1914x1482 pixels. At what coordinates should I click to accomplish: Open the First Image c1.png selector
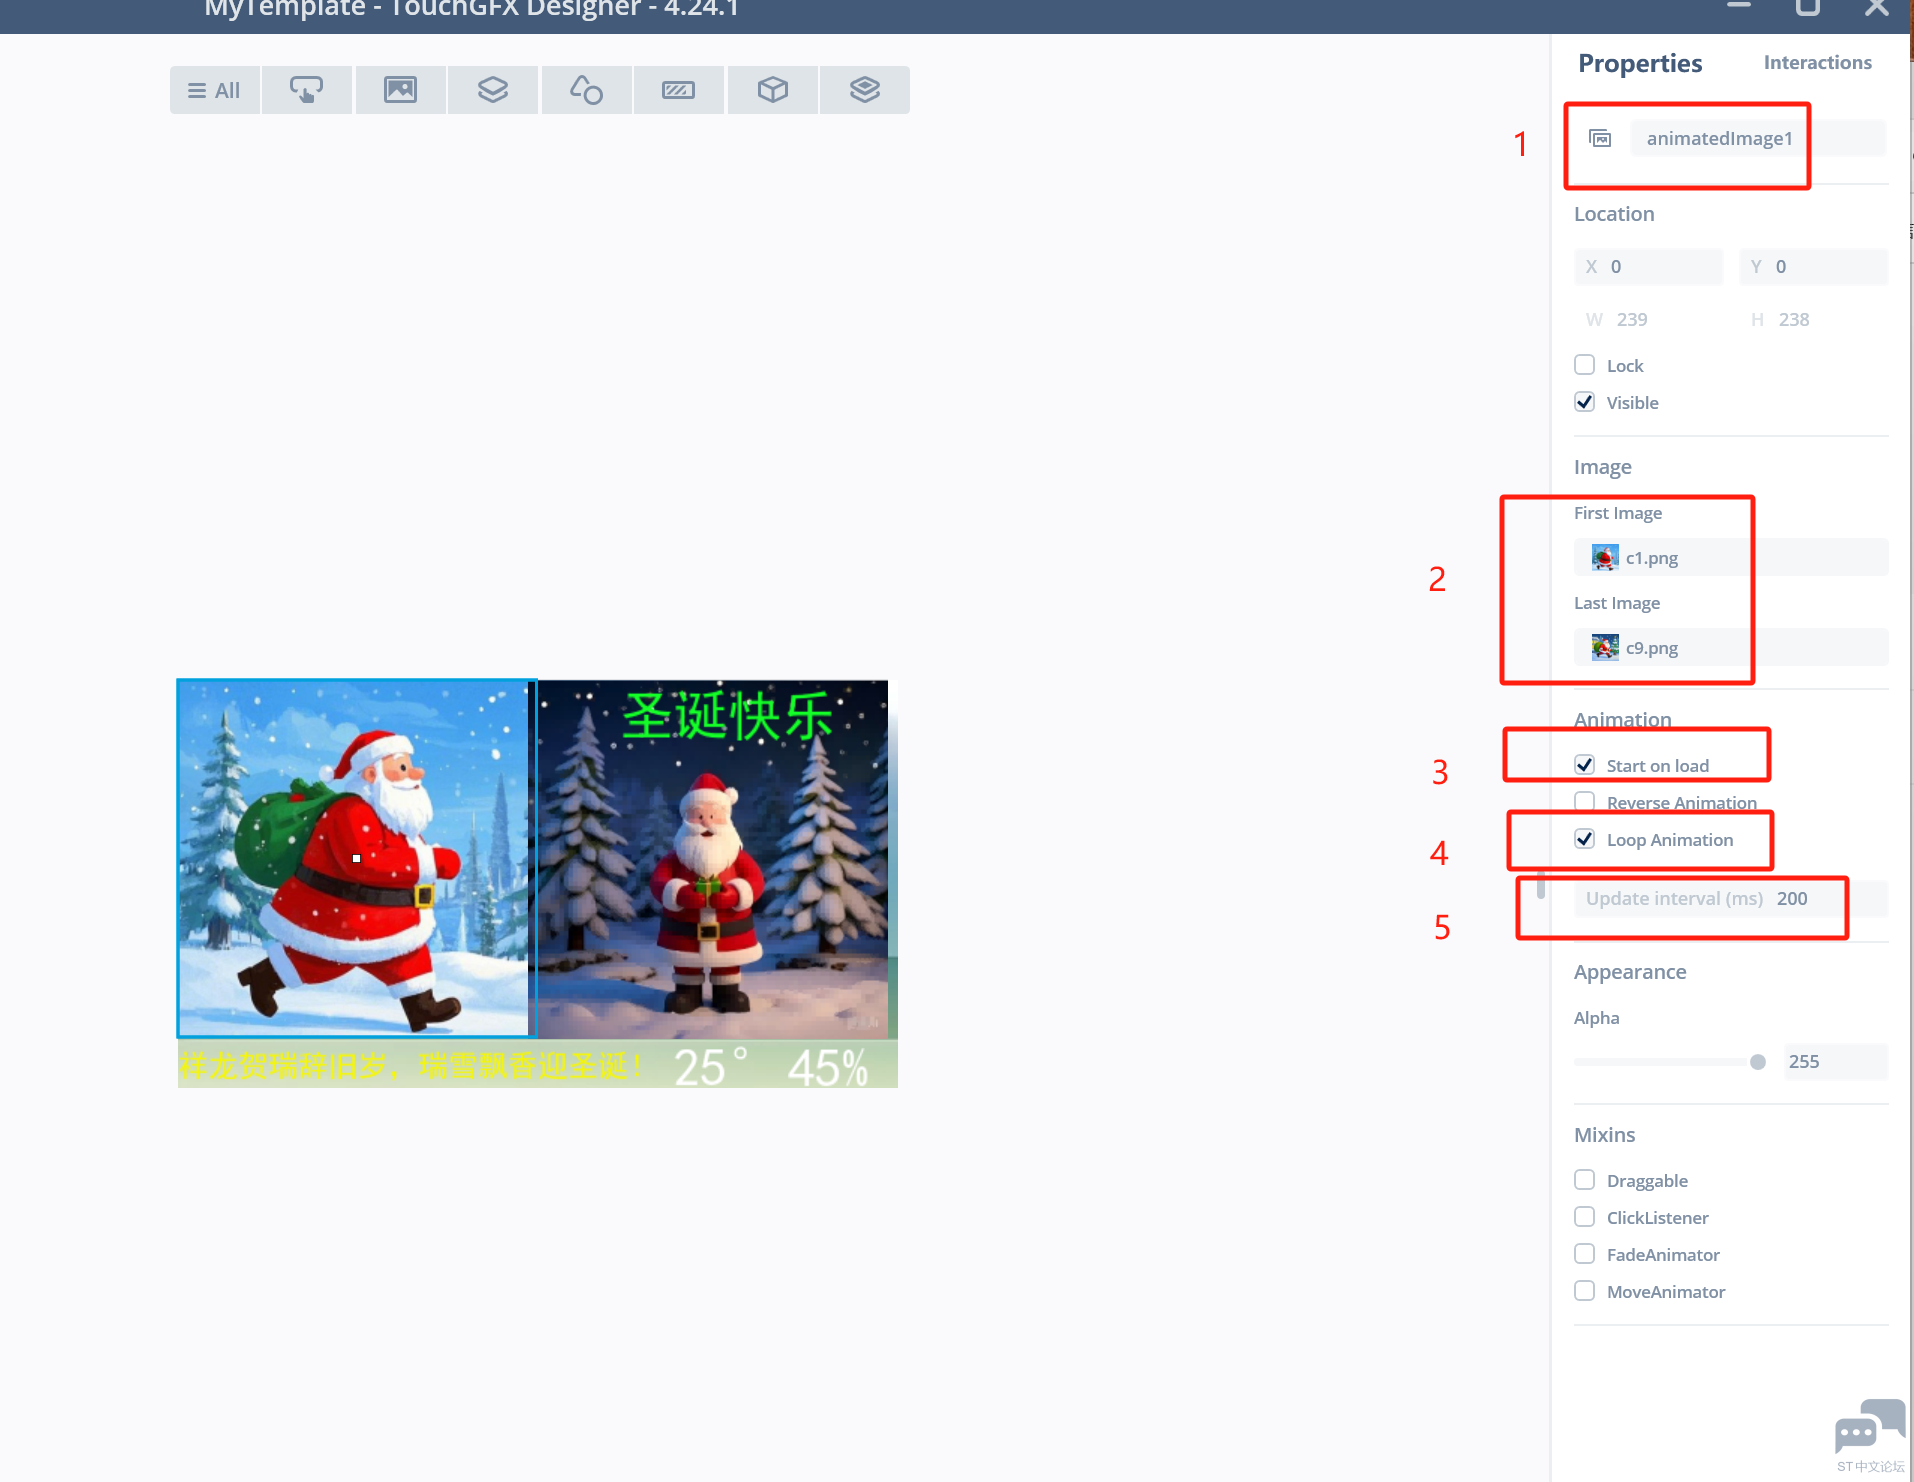[x=1731, y=557]
